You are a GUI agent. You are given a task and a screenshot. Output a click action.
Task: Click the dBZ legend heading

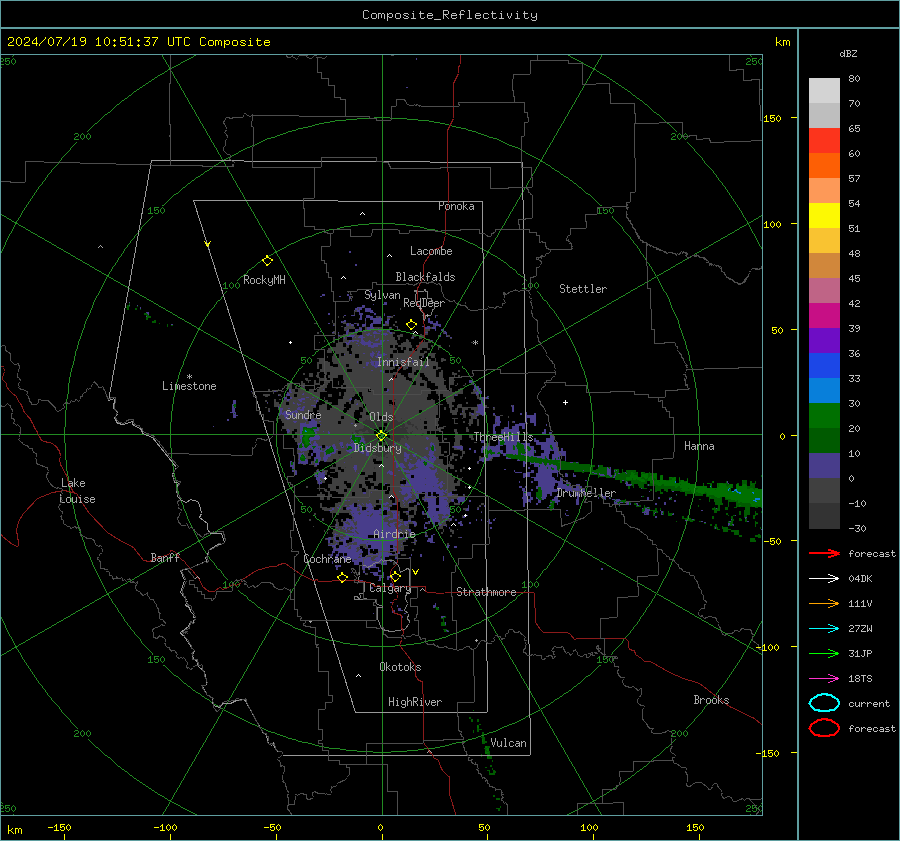[x=848, y=54]
